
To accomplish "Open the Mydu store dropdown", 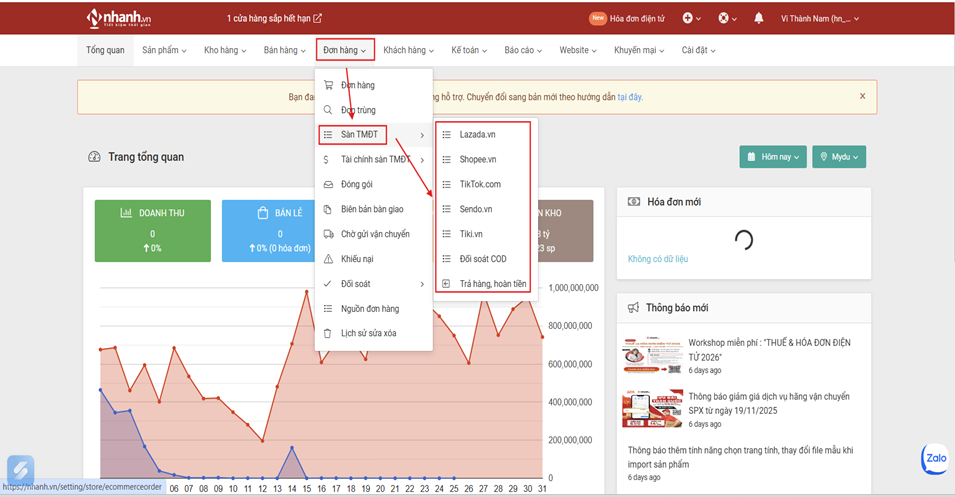I will point(839,157).
